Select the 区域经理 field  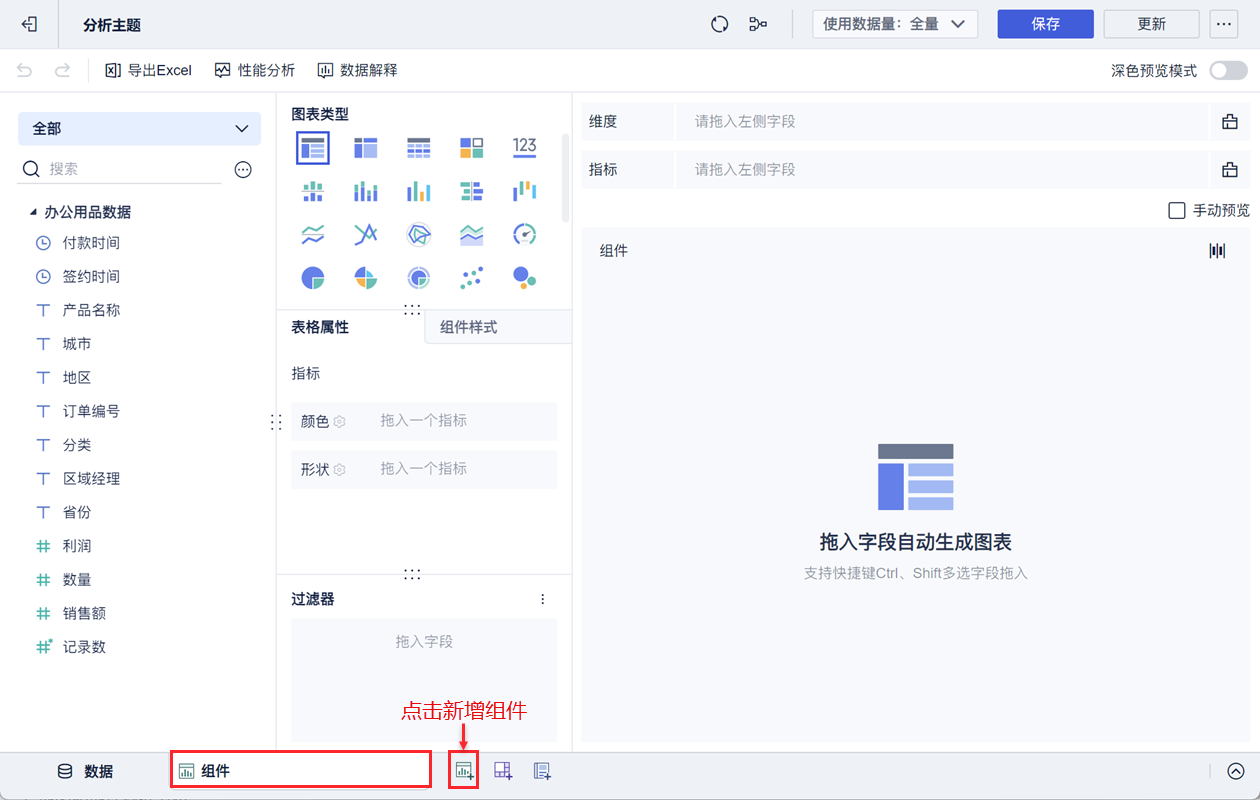[x=91, y=479]
